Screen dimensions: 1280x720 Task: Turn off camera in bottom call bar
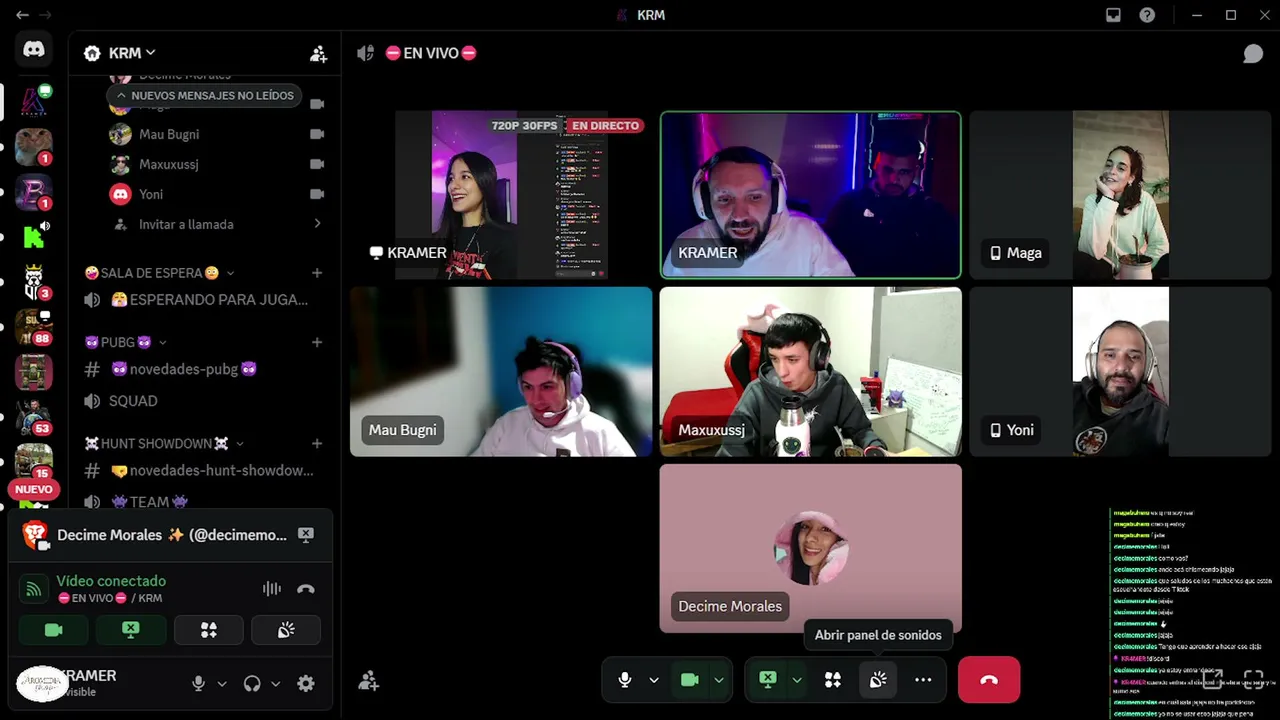pos(689,680)
